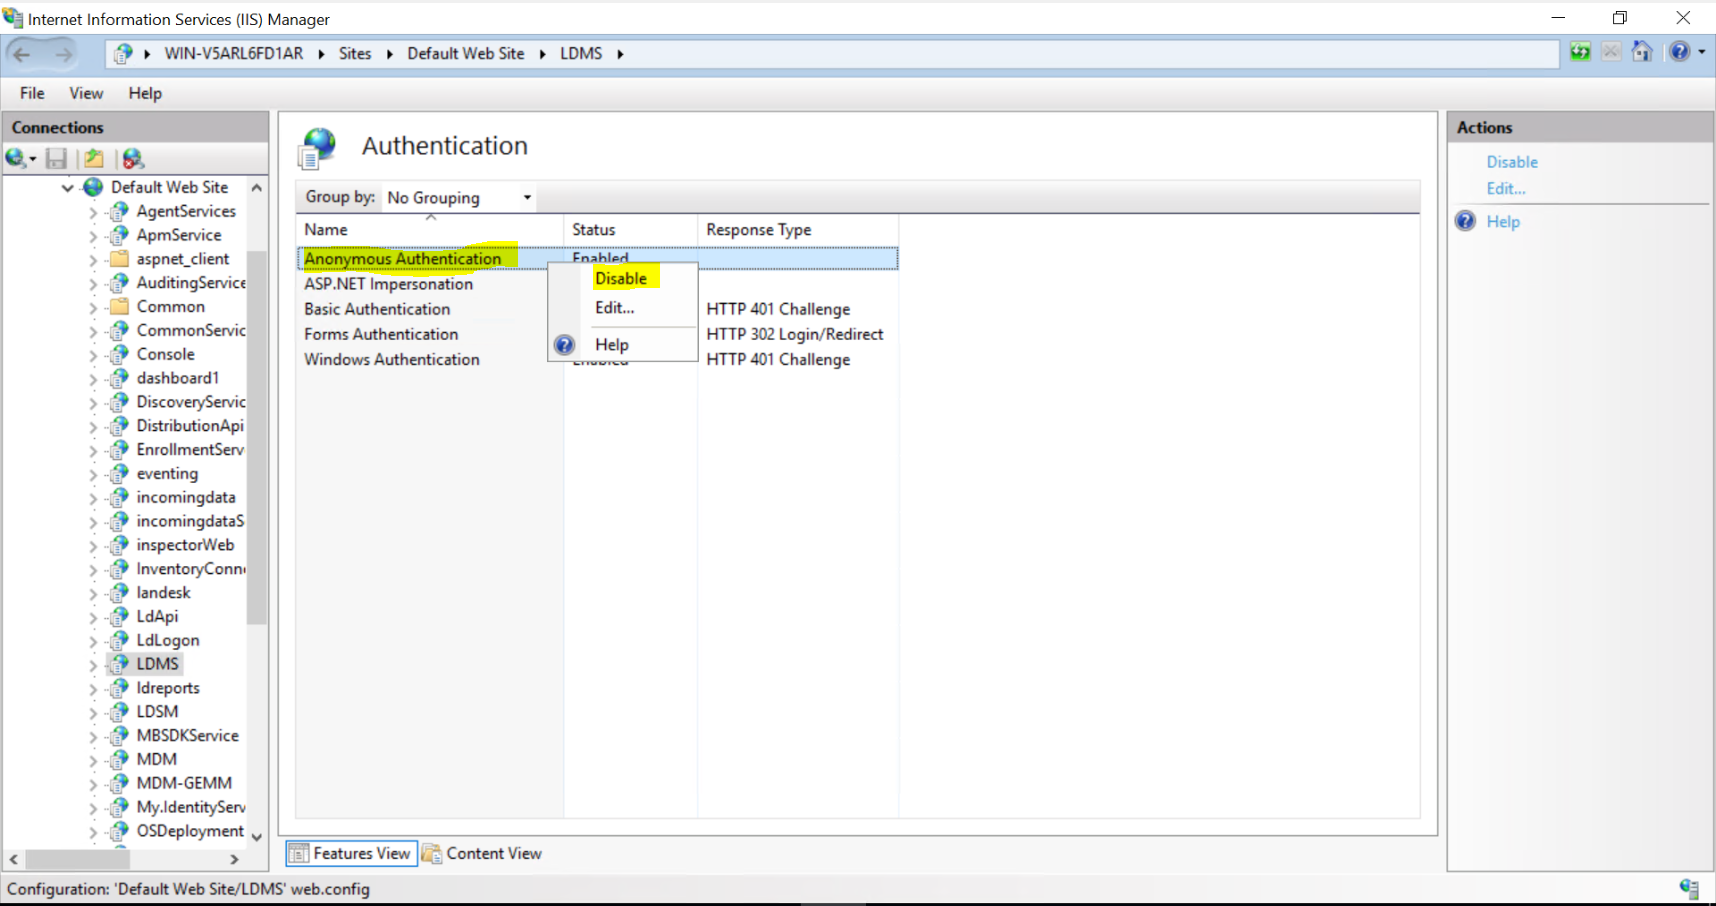Save current connections using the disk icon
This screenshot has width=1716, height=906.
coord(57,158)
